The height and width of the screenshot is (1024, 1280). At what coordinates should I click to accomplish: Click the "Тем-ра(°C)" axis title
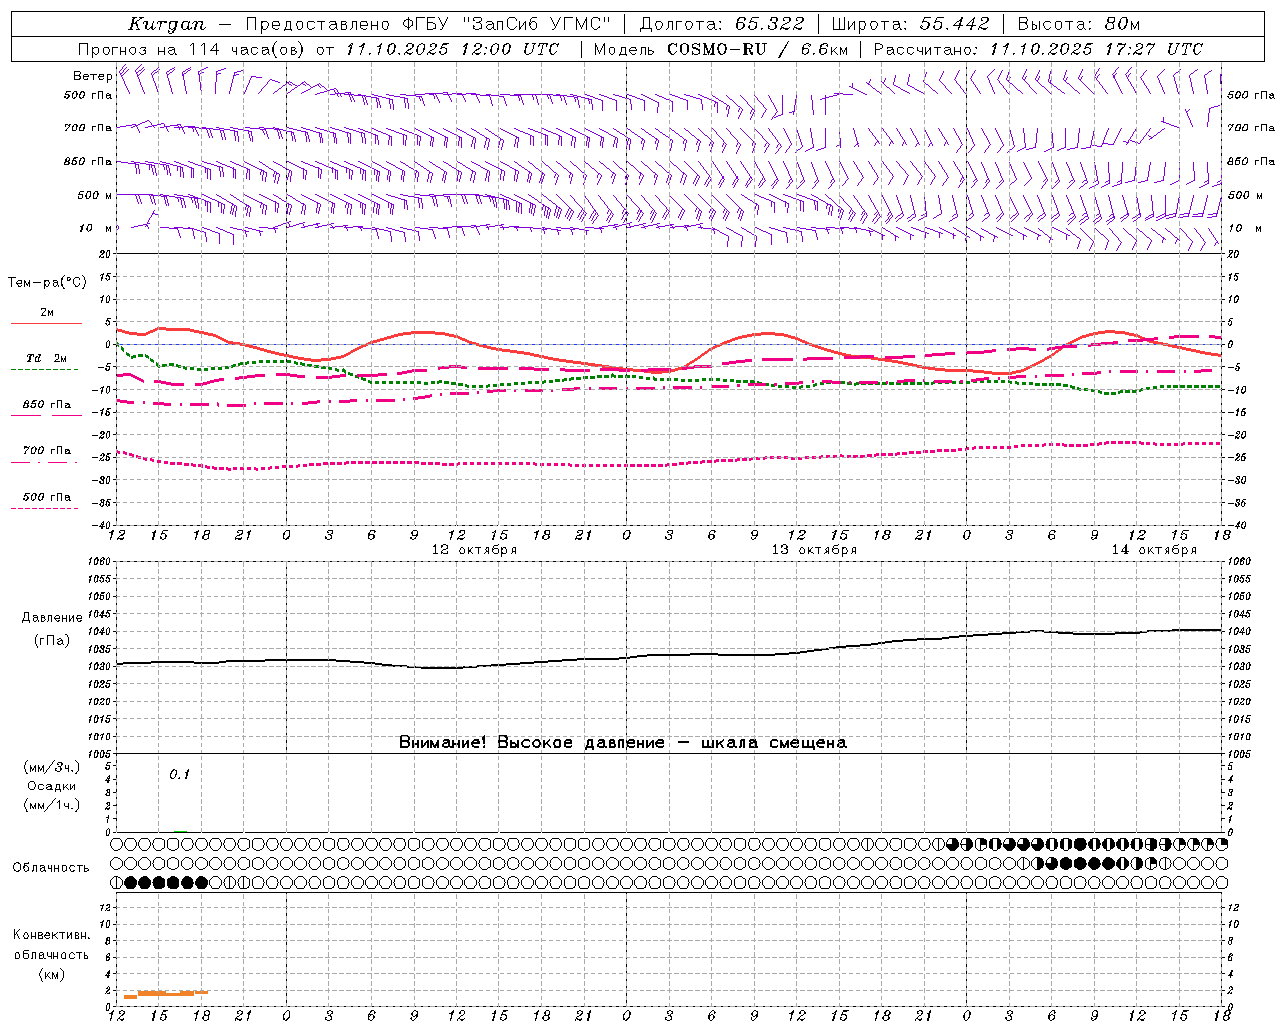click(x=47, y=283)
